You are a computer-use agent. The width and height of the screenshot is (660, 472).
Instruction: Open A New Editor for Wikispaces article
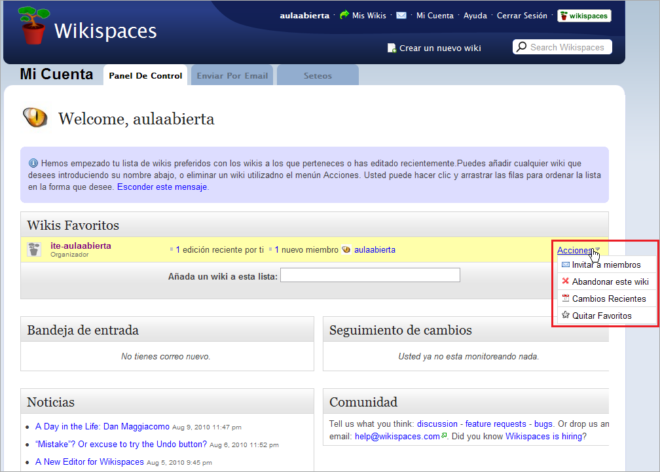tap(89, 462)
